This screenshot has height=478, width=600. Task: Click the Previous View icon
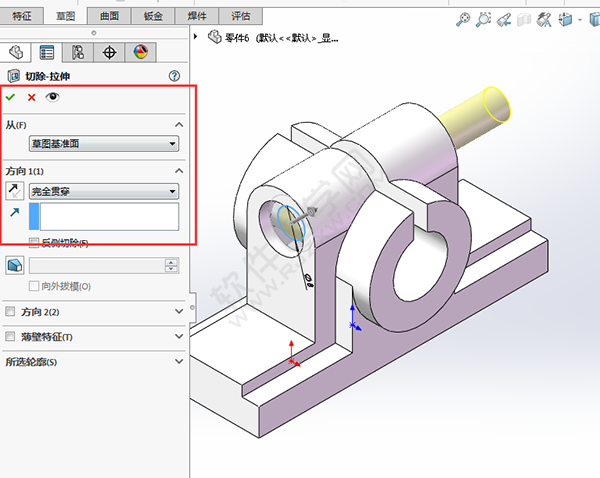click(x=504, y=20)
